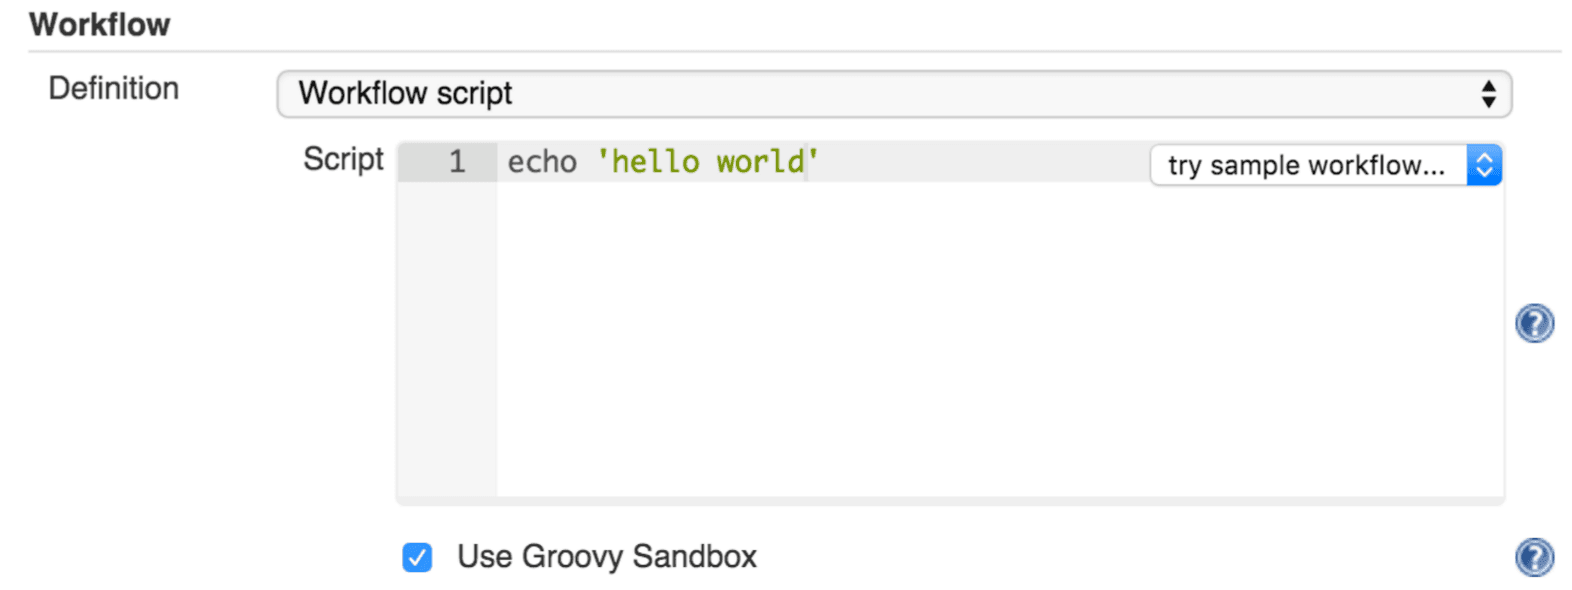Click the echo keyword in the script
Image resolution: width=1572 pixels, height=590 pixels.
[542, 162]
